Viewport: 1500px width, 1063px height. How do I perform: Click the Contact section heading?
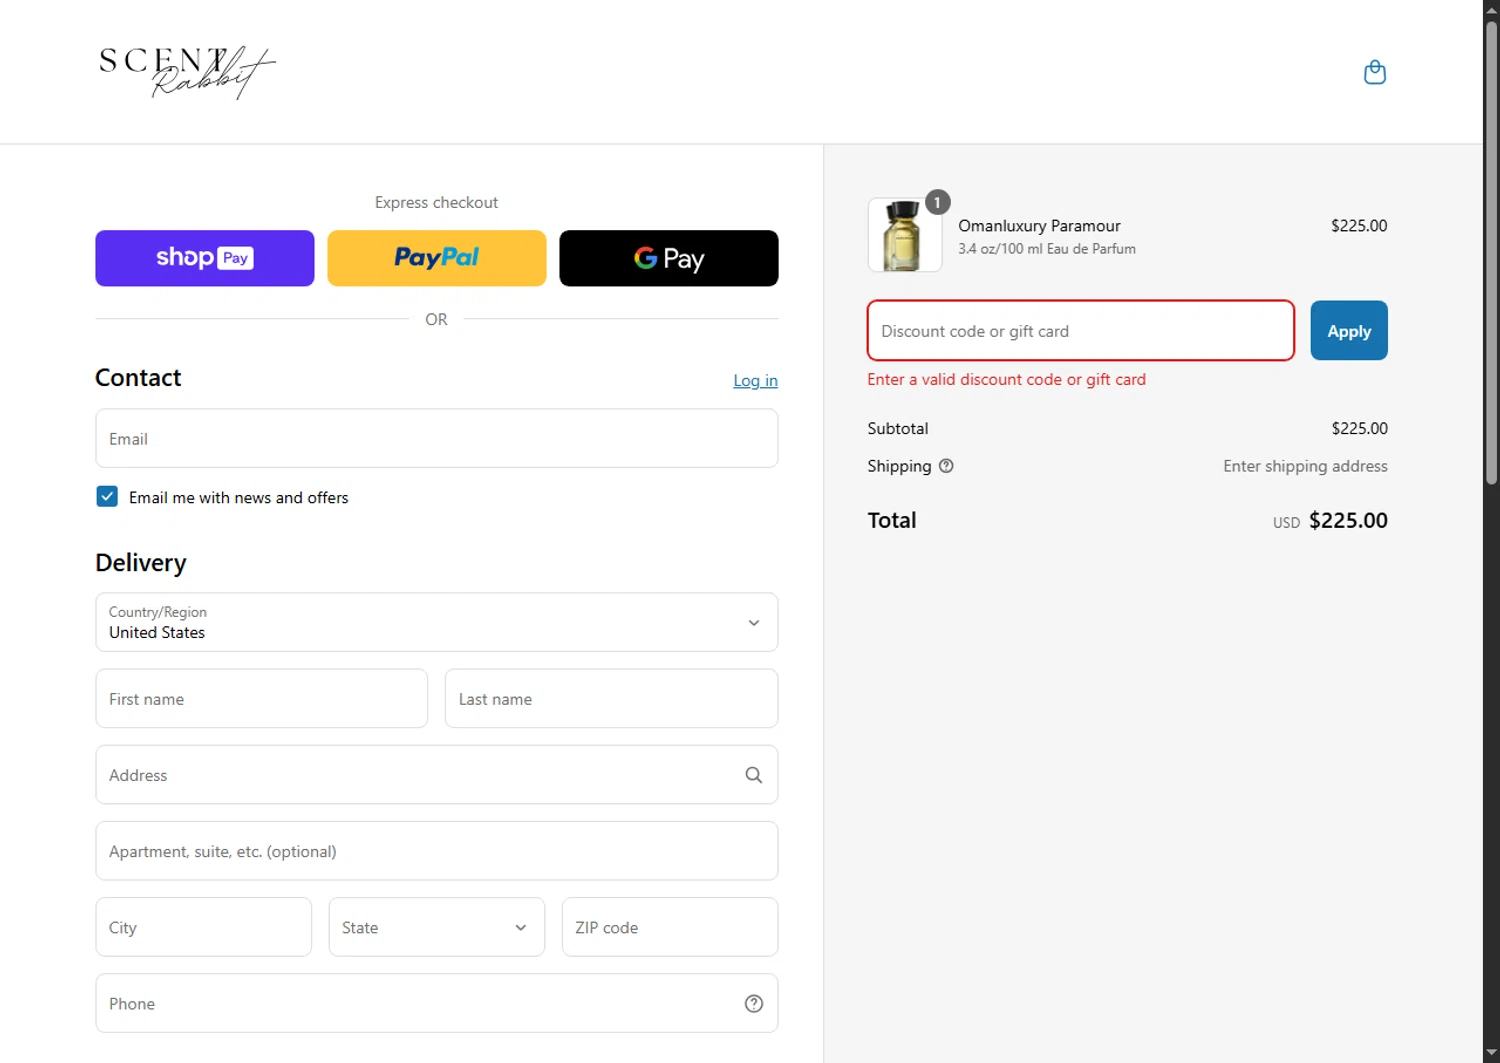coord(138,378)
